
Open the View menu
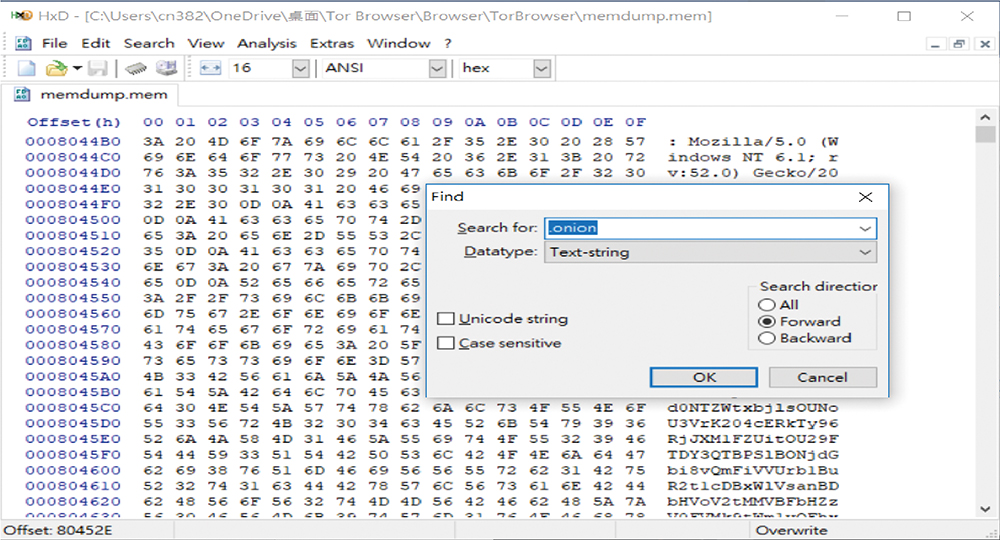(x=205, y=43)
